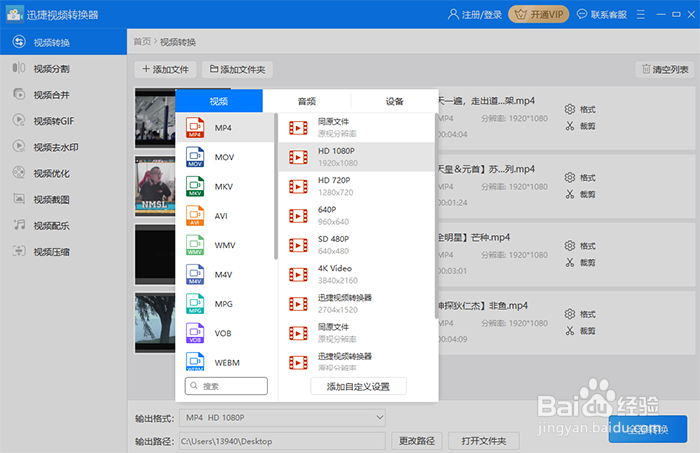Select the MKV format icon
The image size is (700, 453).
195,187
